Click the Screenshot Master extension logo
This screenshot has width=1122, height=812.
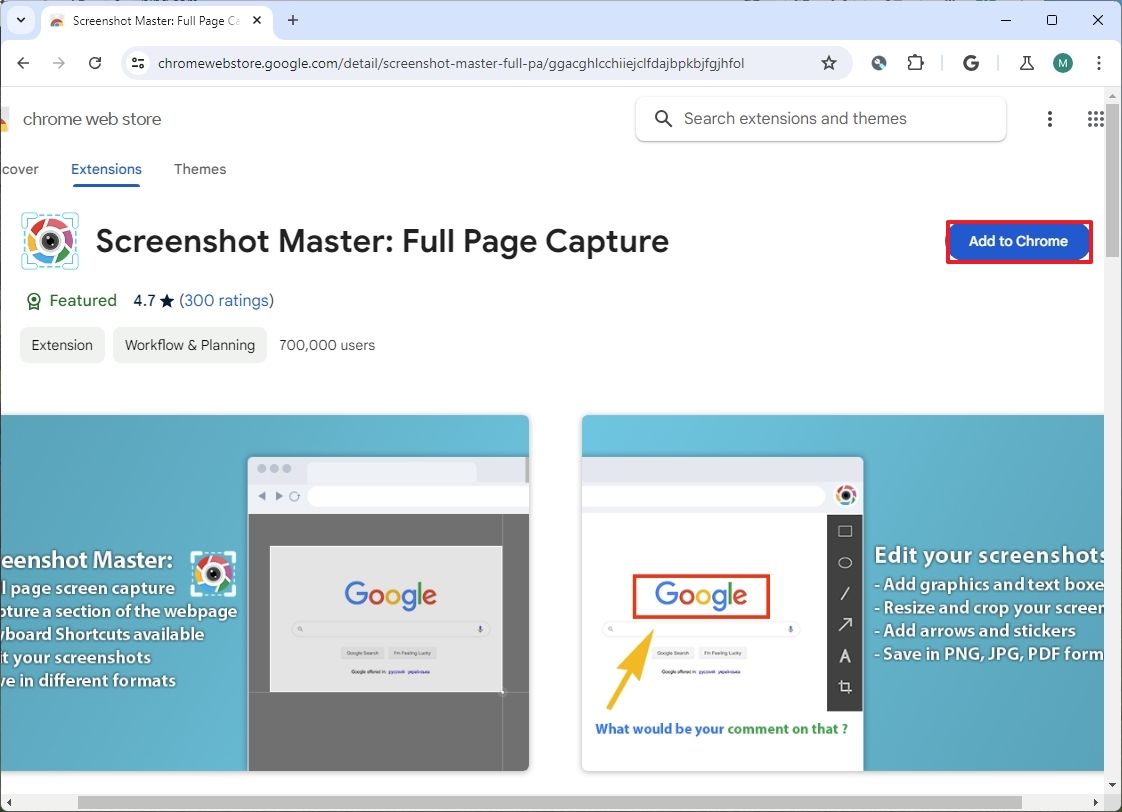tap(50, 241)
